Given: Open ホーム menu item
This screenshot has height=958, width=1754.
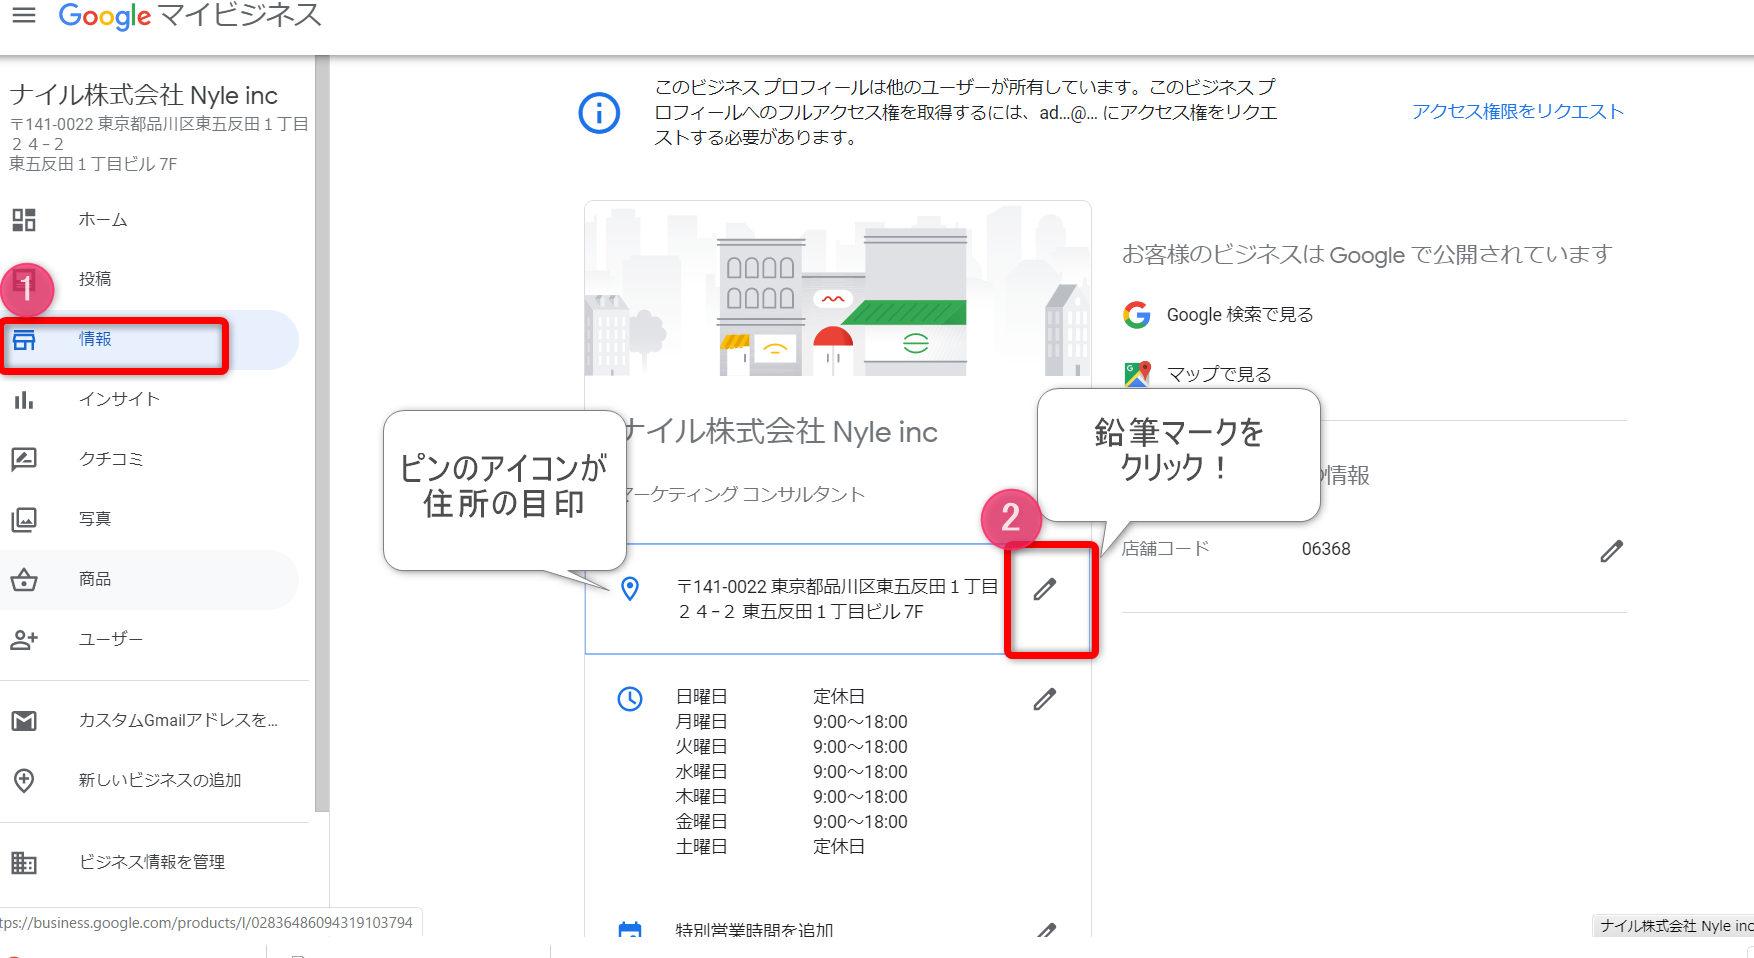Looking at the screenshot, I should click(x=103, y=220).
